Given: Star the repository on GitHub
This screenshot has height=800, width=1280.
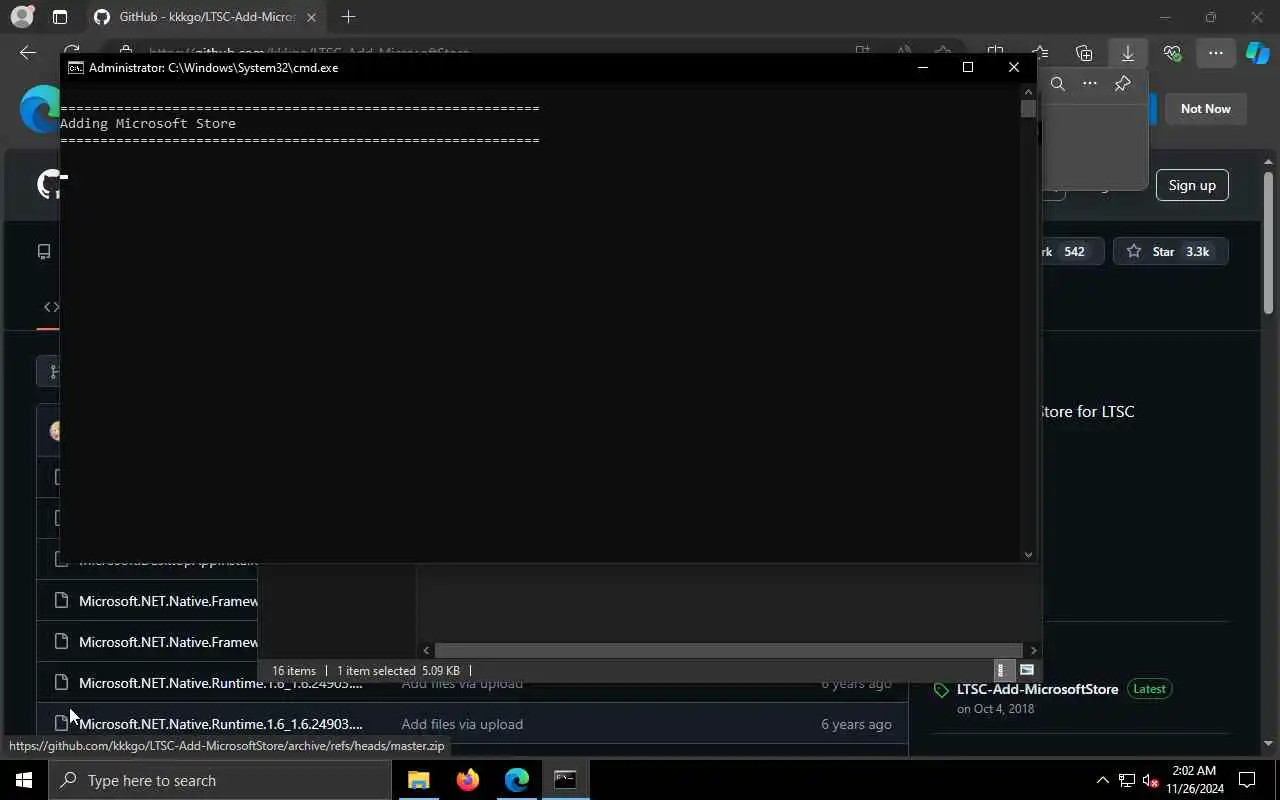Looking at the screenshot, I should click(x=1170, y=252).
